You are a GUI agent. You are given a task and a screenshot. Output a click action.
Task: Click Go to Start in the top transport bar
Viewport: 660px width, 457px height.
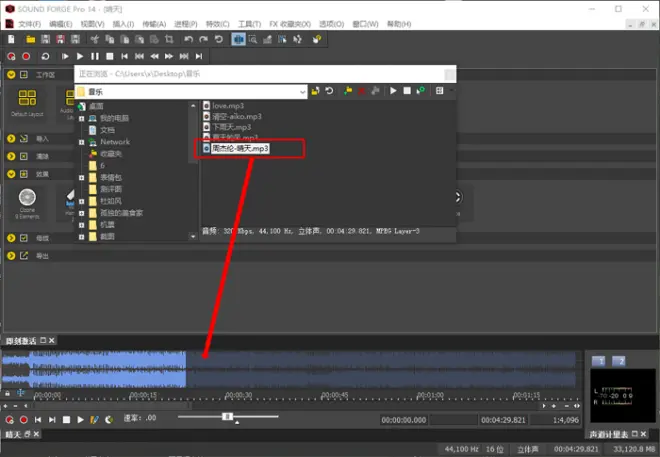[124, 56]
